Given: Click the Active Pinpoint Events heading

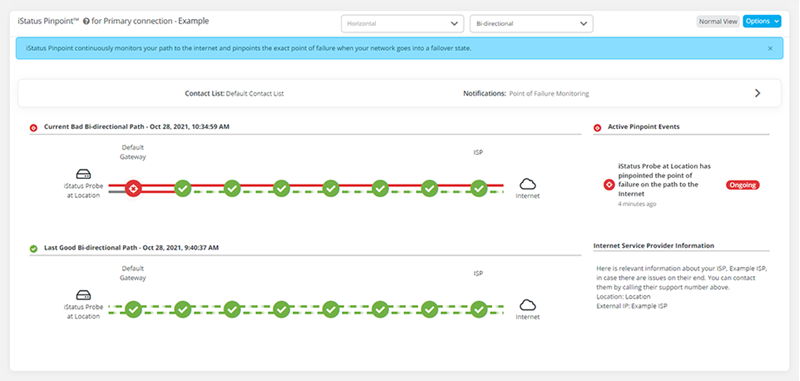Looking at the screenshot, I should 643,126.
